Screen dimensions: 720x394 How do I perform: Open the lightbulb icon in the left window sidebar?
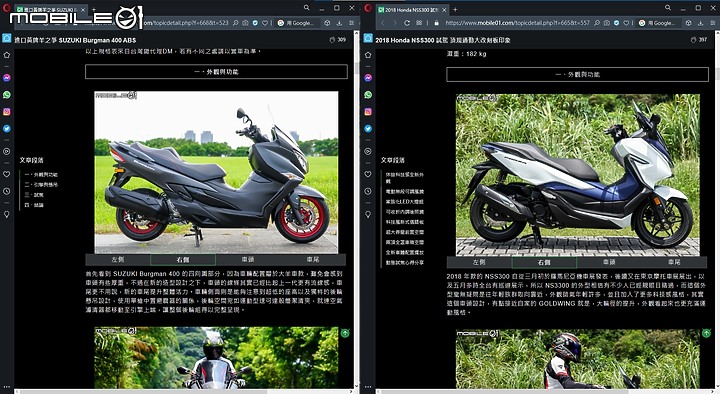click(6, 214)
